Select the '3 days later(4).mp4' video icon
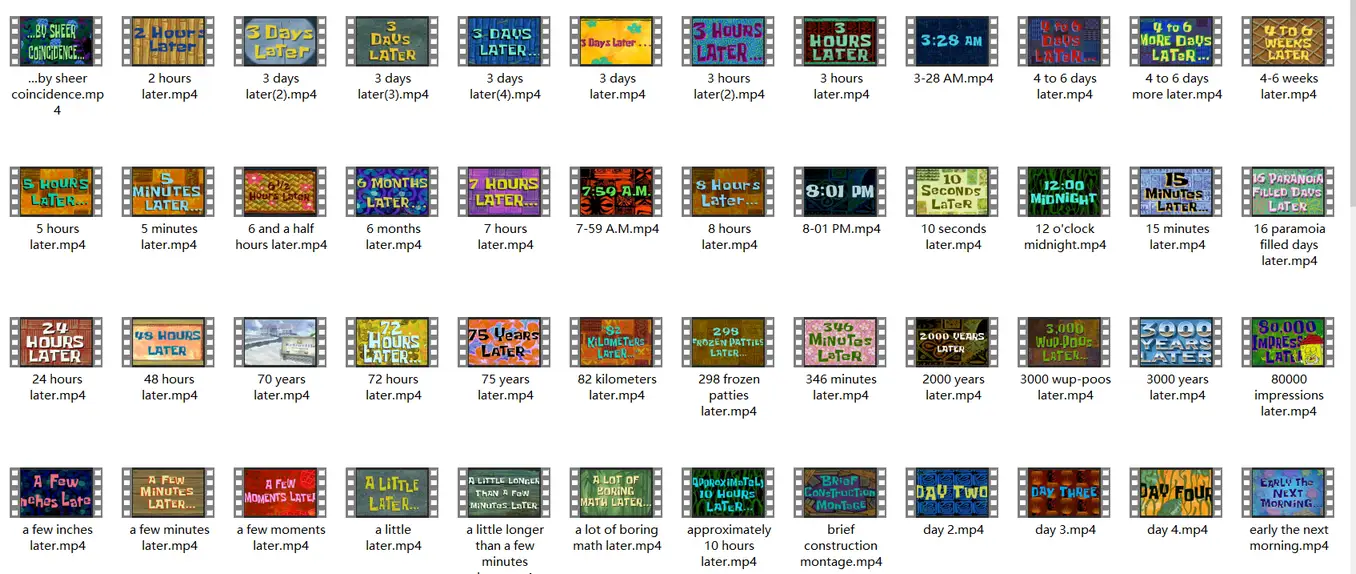The width and height of the screenshot is (1356, 574). (x=505, y=41)
